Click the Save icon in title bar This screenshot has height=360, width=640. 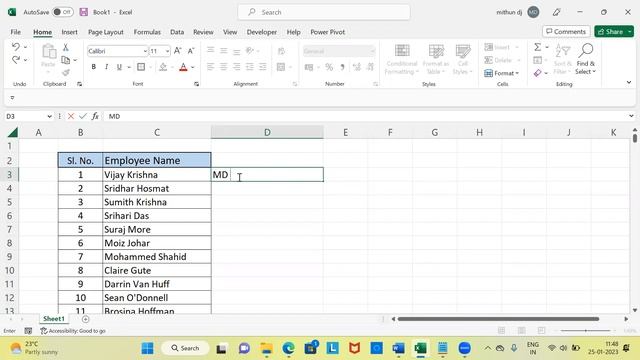(84, 12)
